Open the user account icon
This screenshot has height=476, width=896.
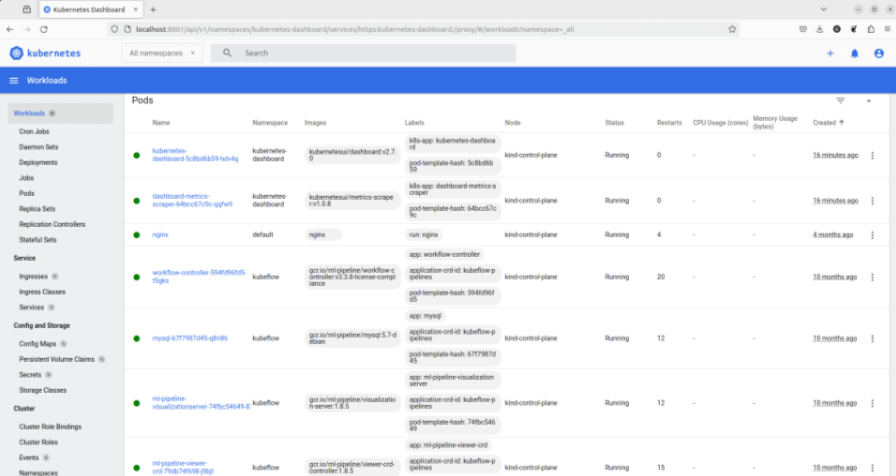click(879, 53)
